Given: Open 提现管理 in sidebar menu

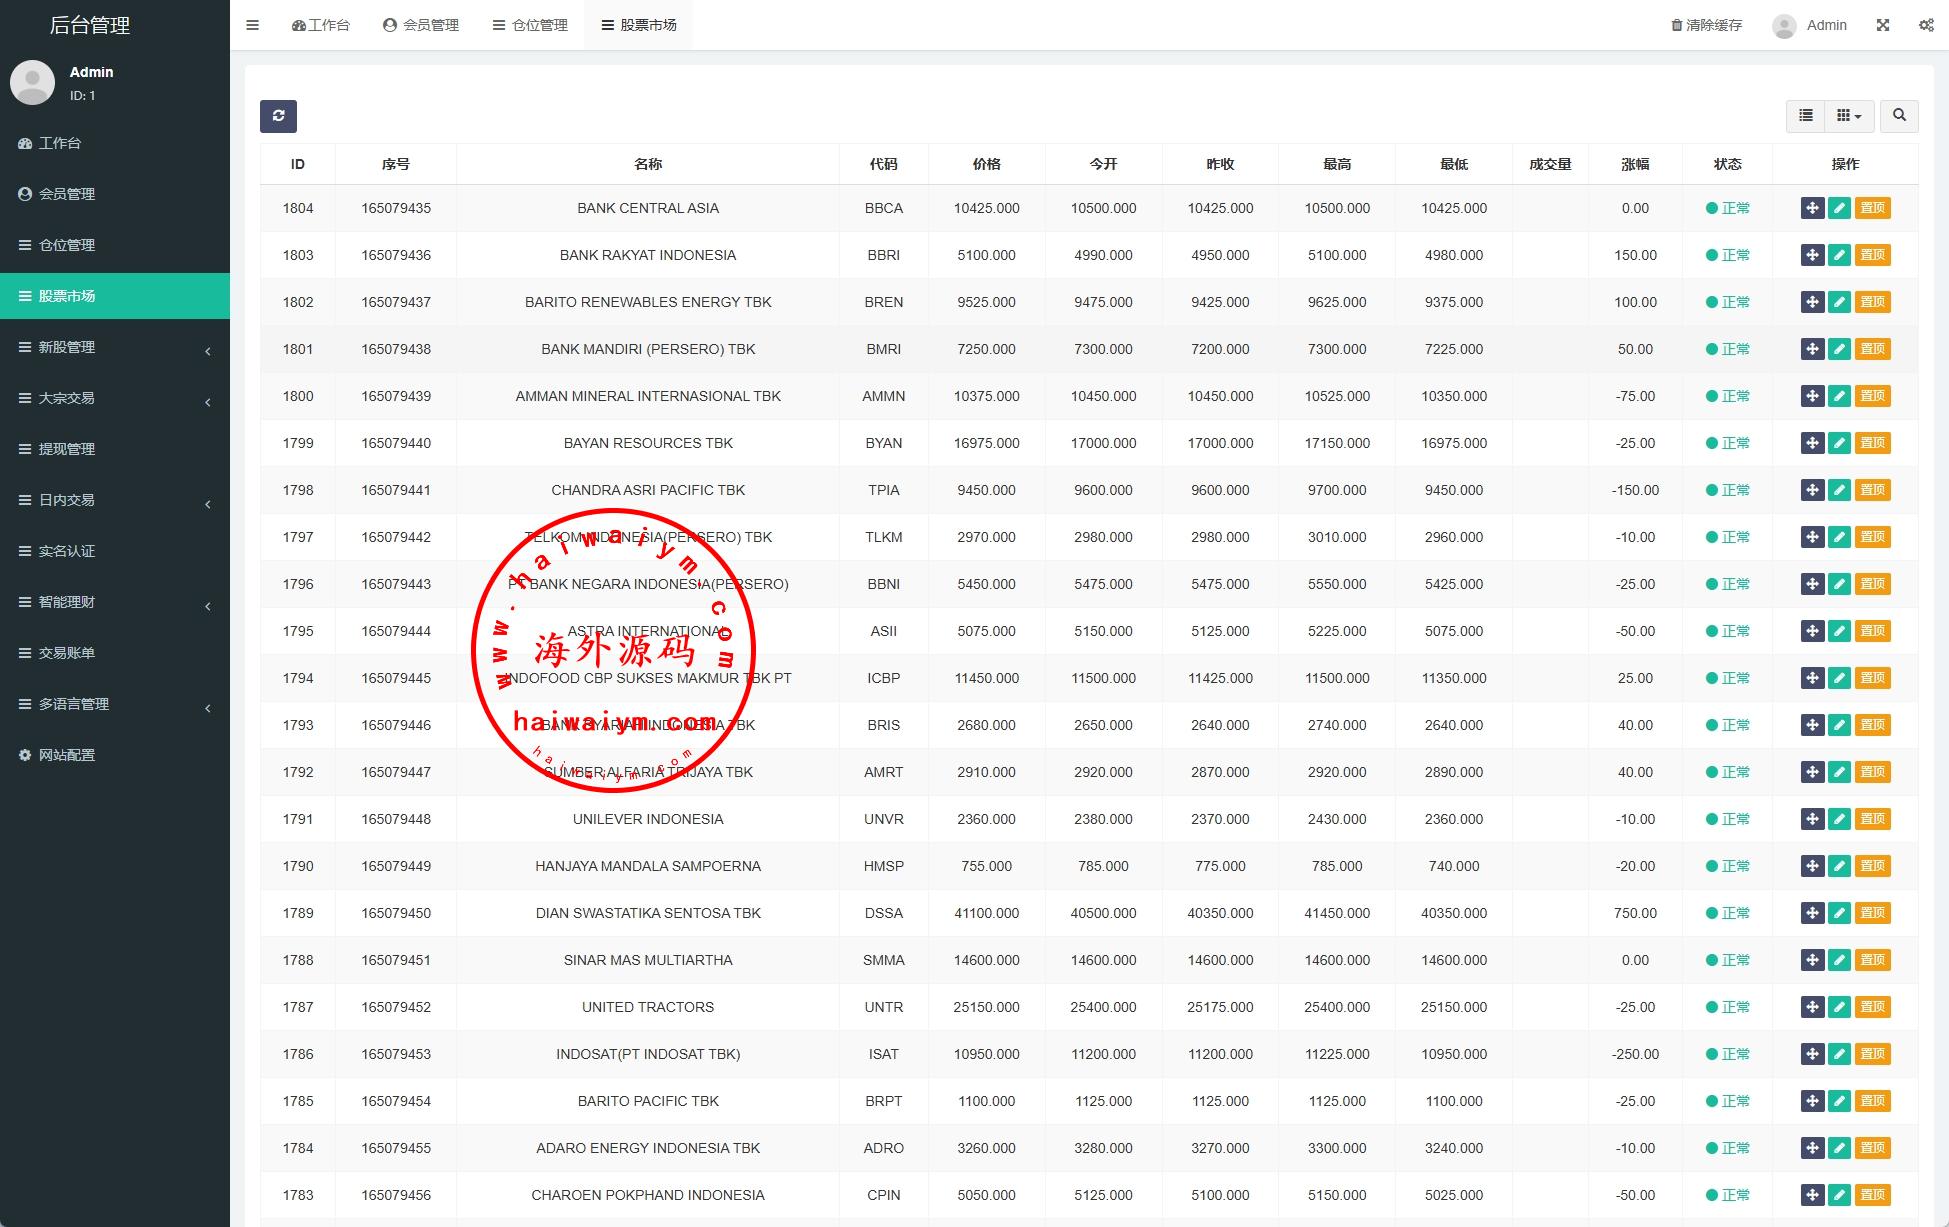Looking at the screenshot, I should [67, 449].
